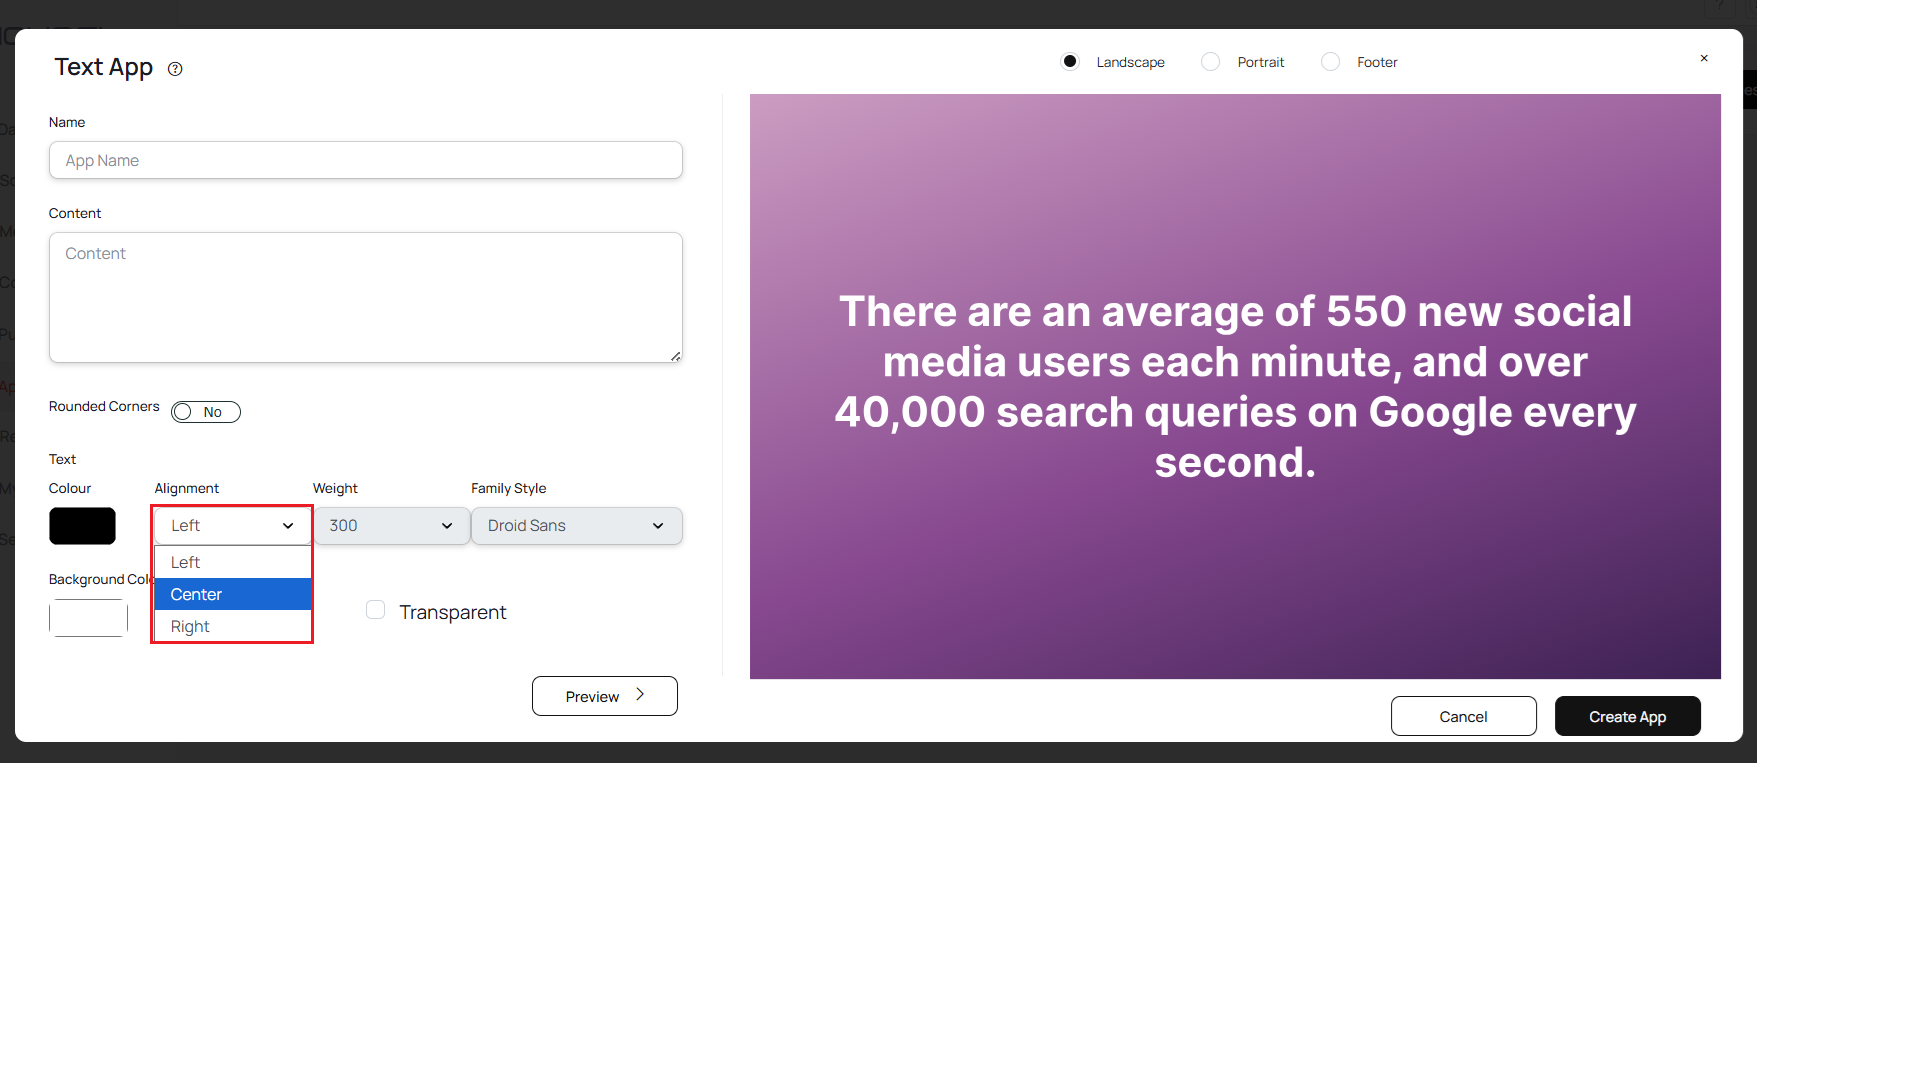This screenshot has width=1919, height=1079.
Task: Click the Cancel button
Action: pyautogui.click(x=1463, y=716)
